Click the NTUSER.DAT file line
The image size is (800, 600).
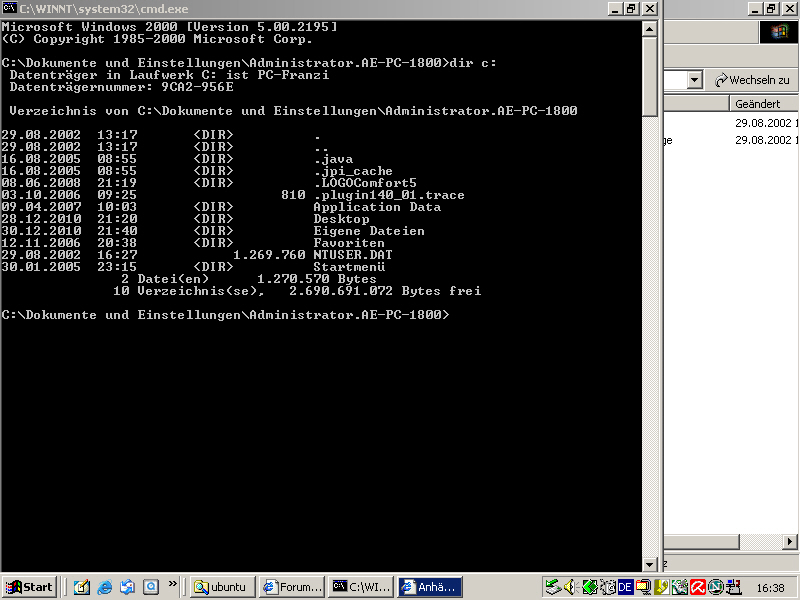click(x=197, y=255)
